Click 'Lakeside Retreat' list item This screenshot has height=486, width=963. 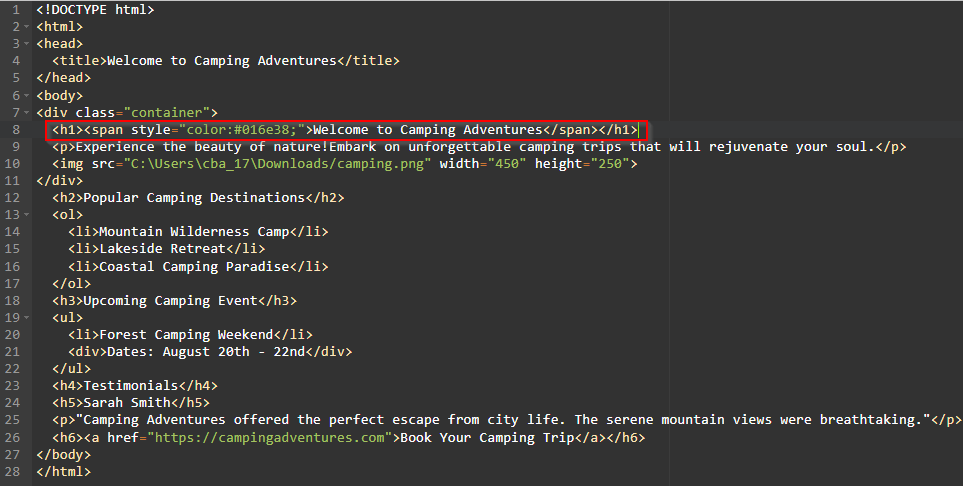pyautogui.click(x=163, y=249)
